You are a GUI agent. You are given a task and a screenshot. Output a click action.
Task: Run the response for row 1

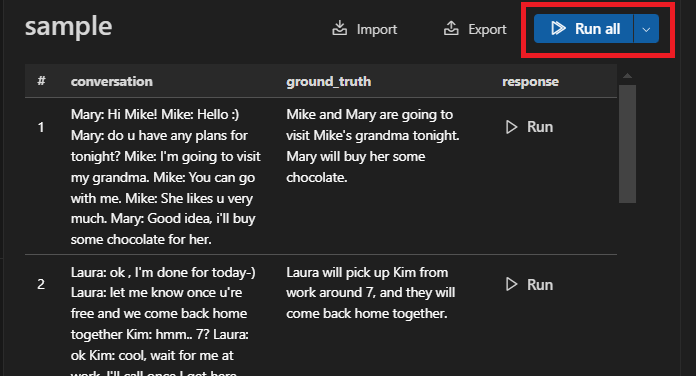coord(530,127)
